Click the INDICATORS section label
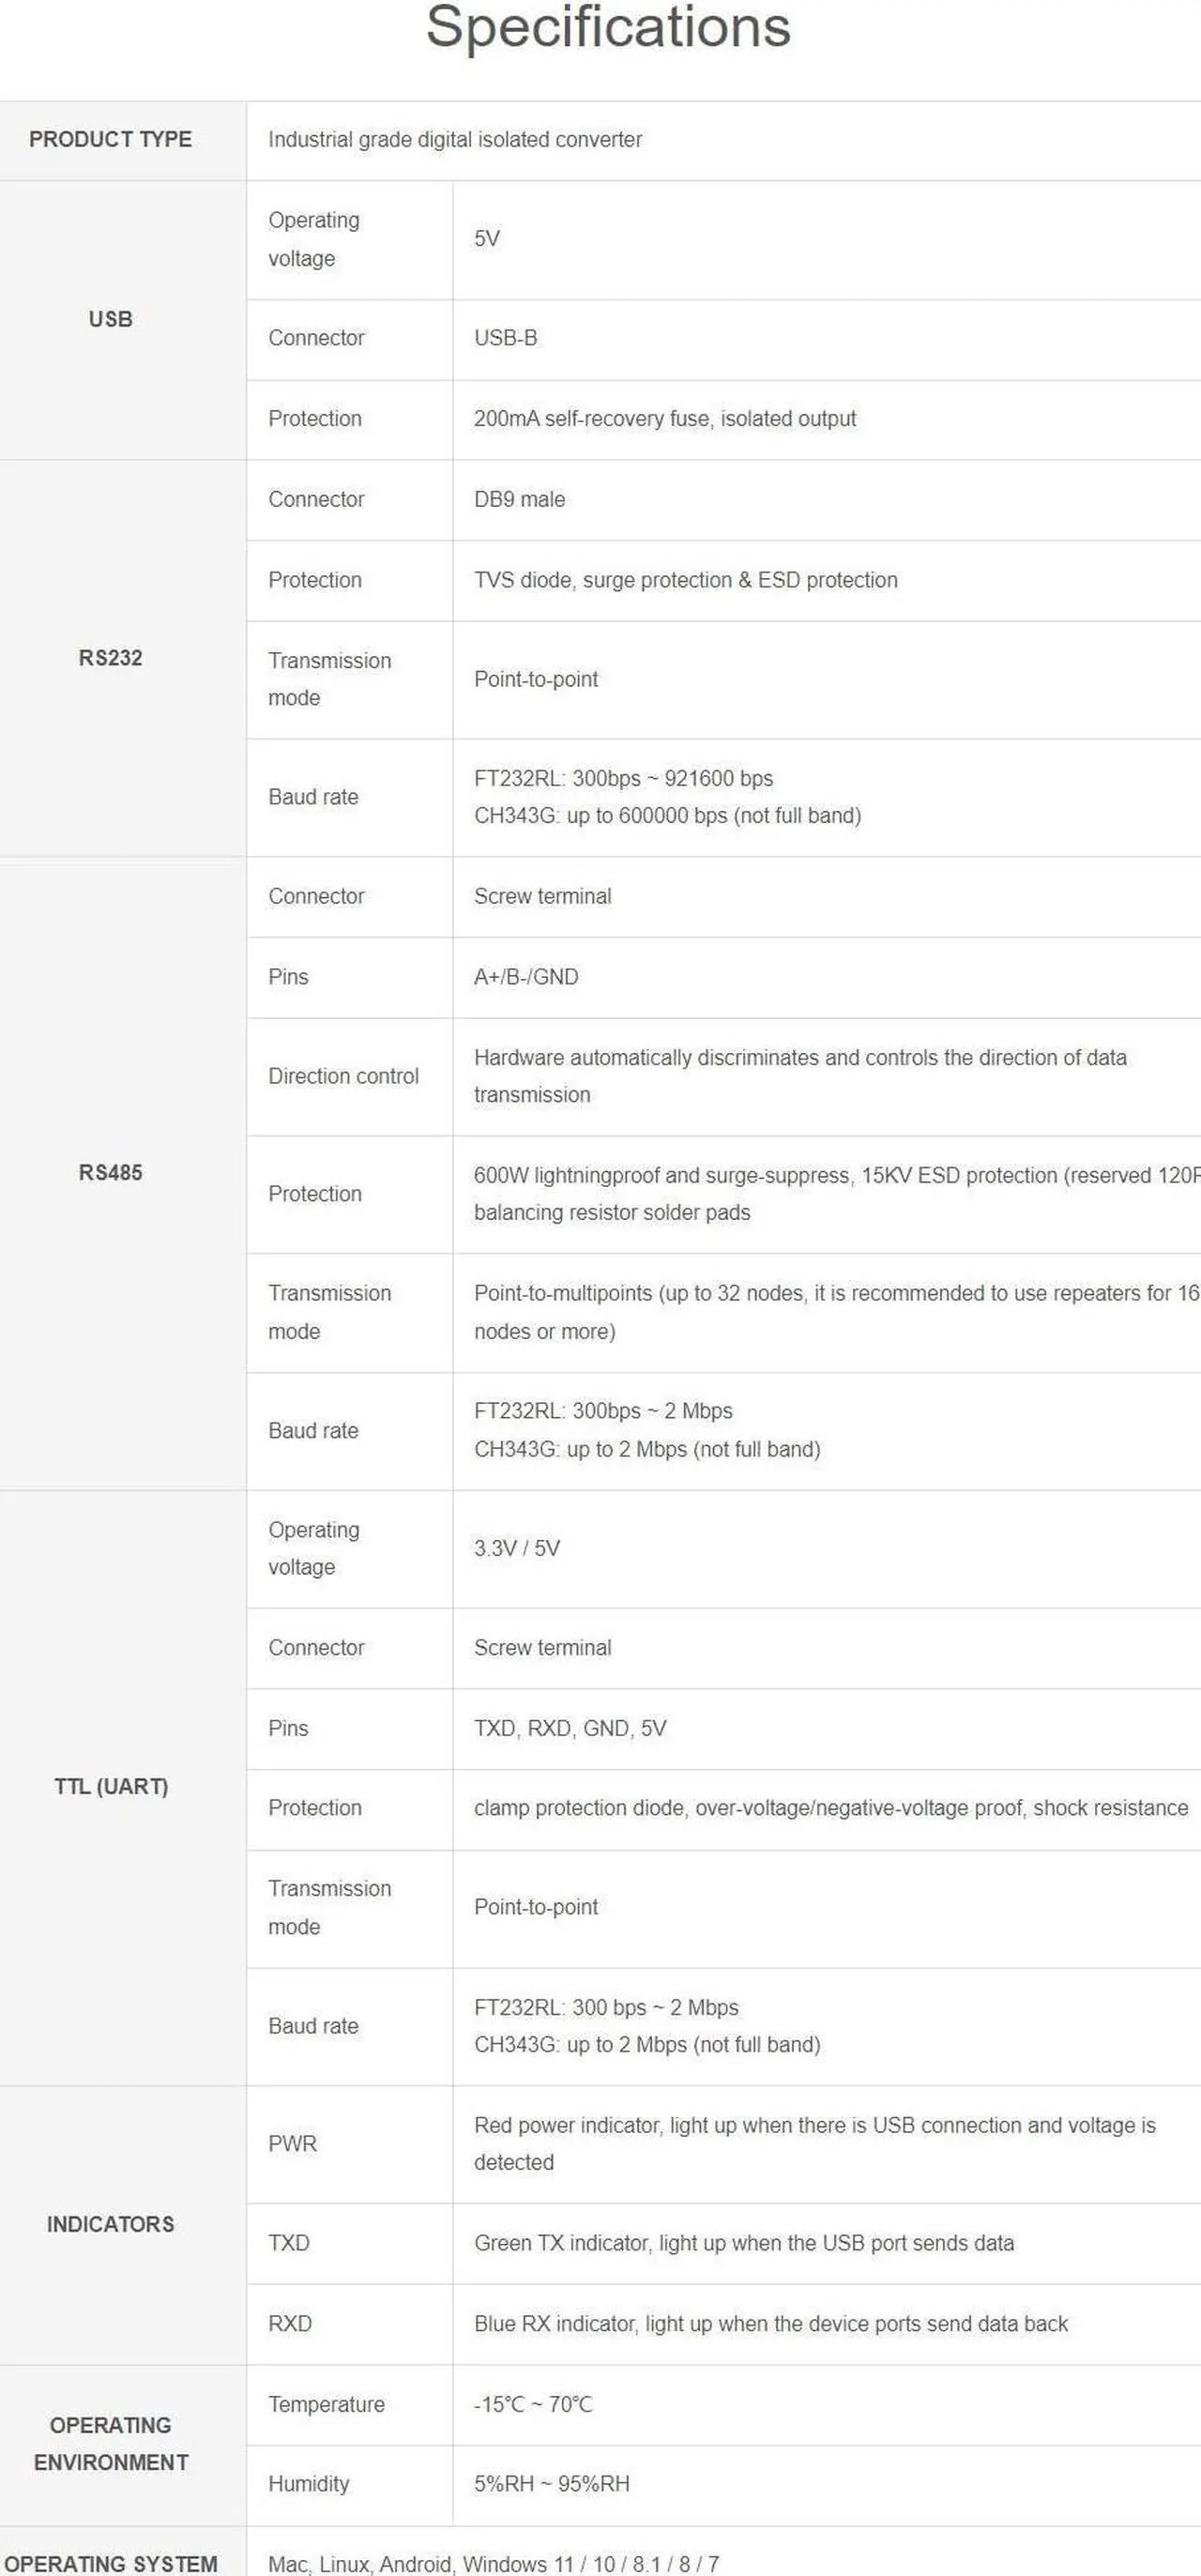1201x2576 pixels. pos(110,2224)
